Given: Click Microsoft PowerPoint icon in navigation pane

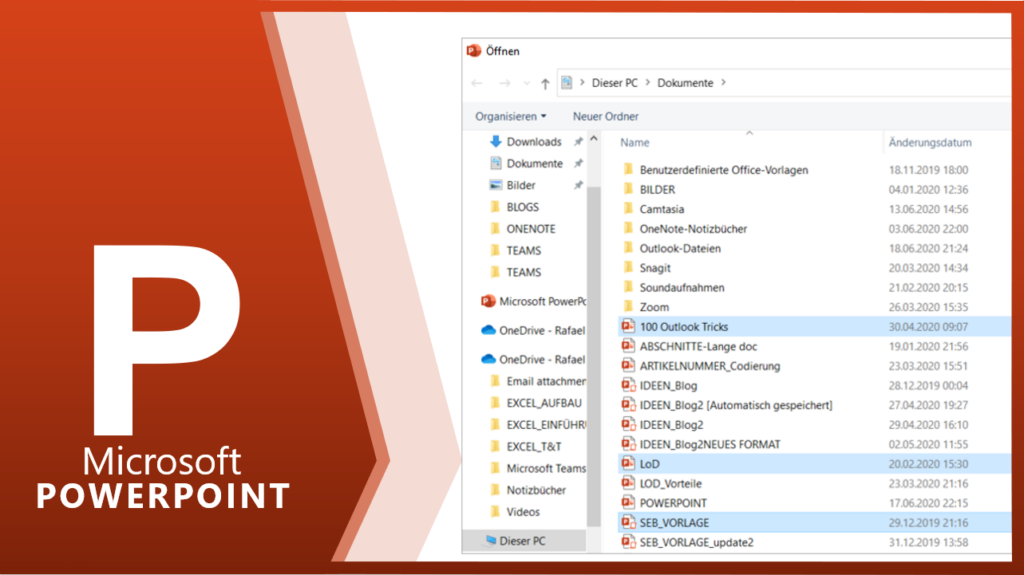Looking at the screenshot, I should (488, 301).
